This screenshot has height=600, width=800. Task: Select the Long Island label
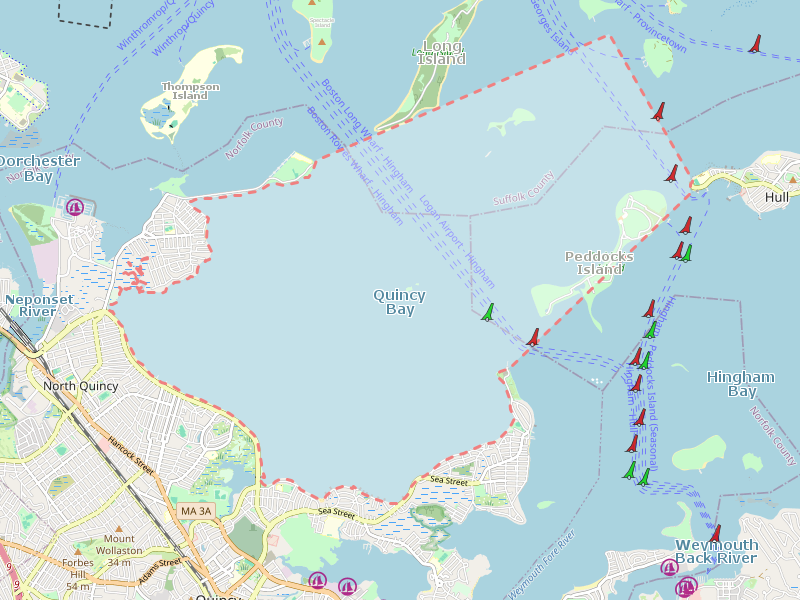(444, 52)
